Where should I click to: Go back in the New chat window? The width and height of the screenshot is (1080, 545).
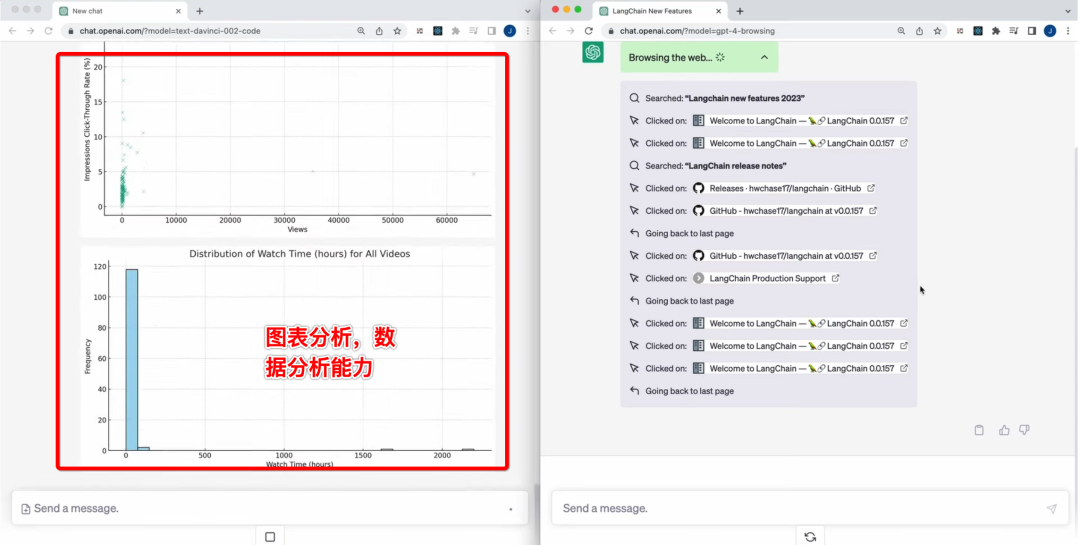point(12,31)
